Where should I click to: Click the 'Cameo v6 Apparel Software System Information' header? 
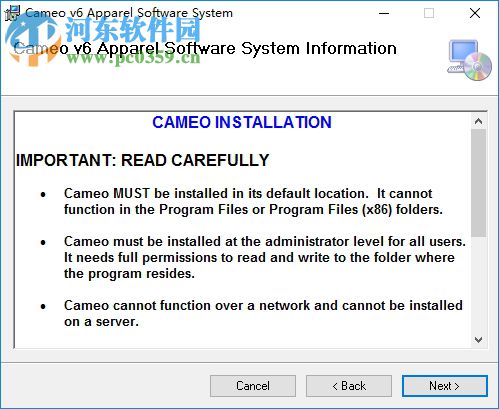coord(205,49)
